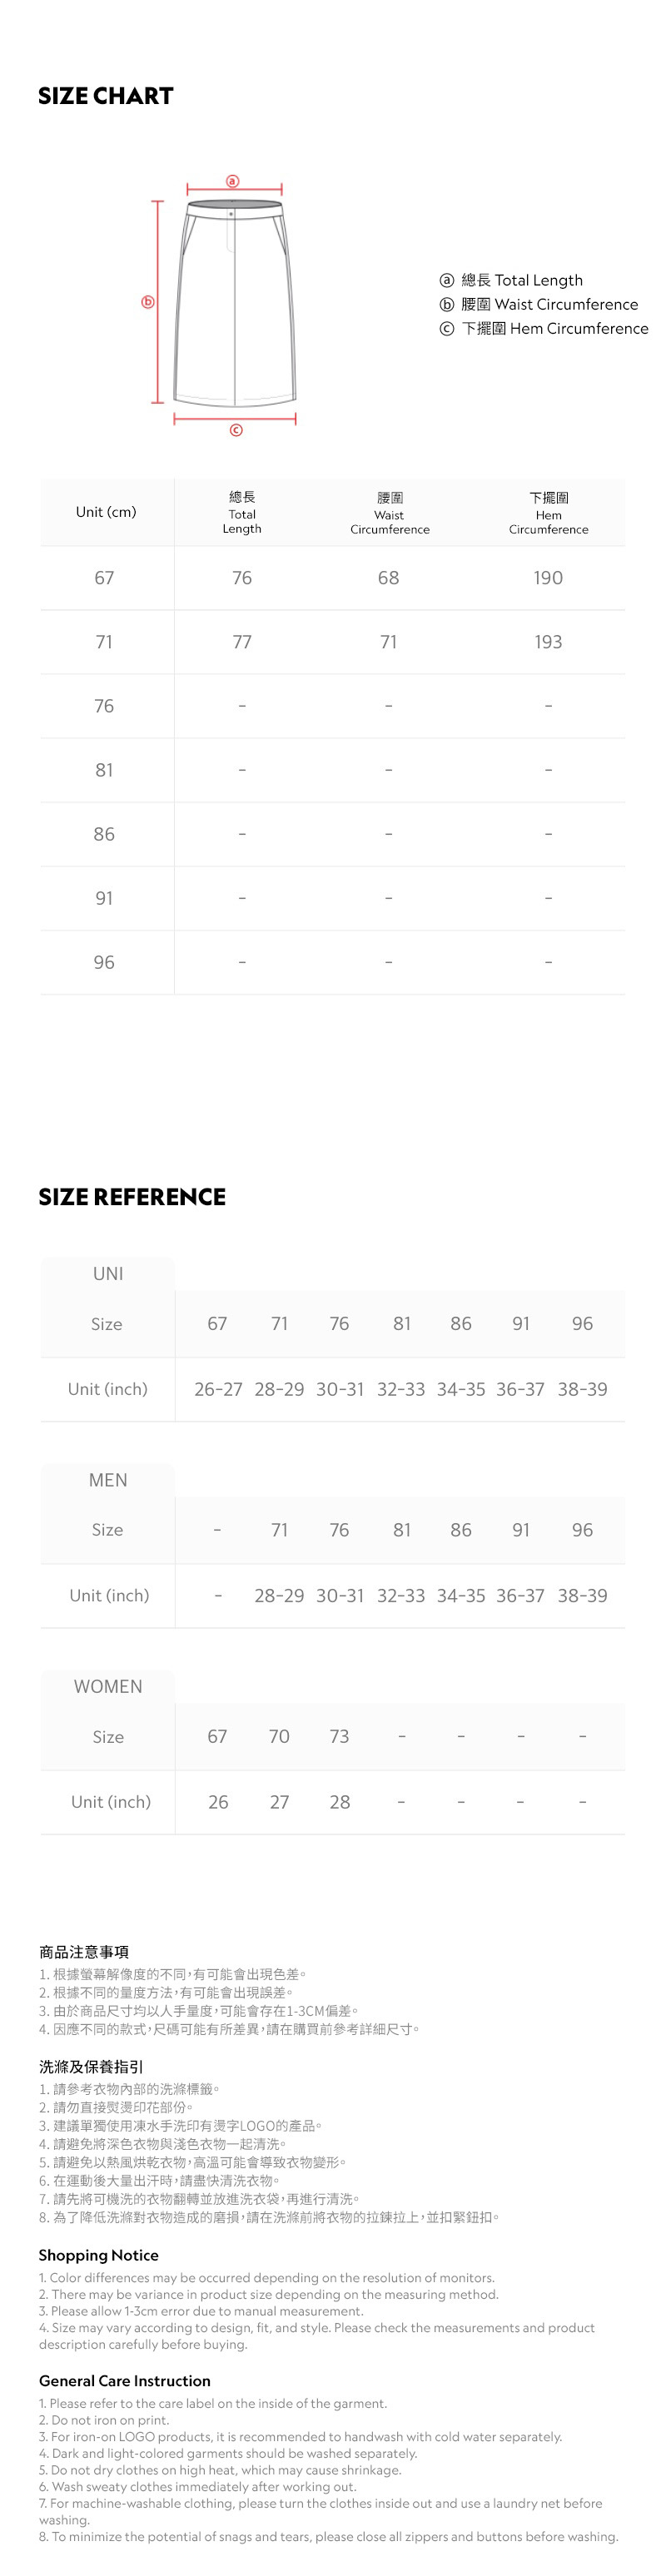Select the Total Length legend entry
666x2576 pixels.
(x=511, y=280)
